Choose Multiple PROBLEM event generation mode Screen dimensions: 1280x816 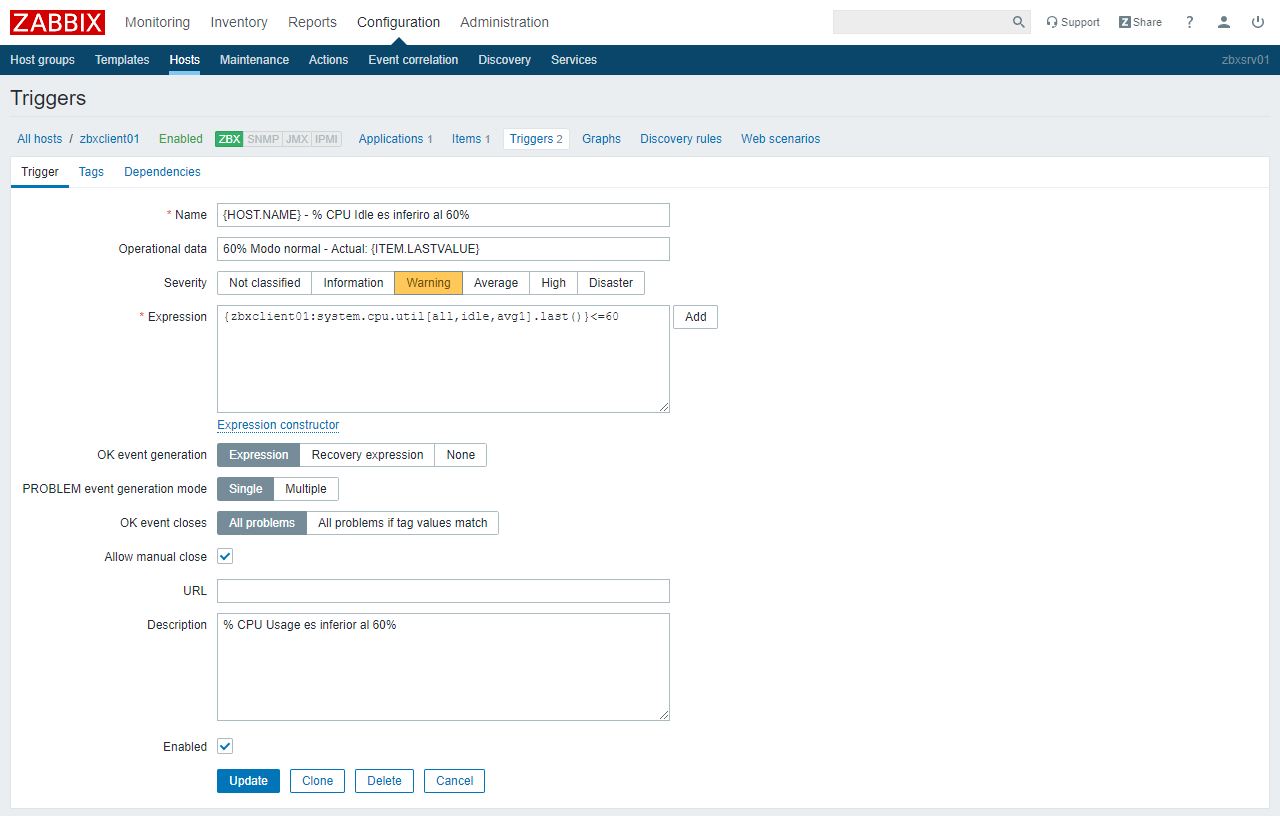click(x=306, y=489)
